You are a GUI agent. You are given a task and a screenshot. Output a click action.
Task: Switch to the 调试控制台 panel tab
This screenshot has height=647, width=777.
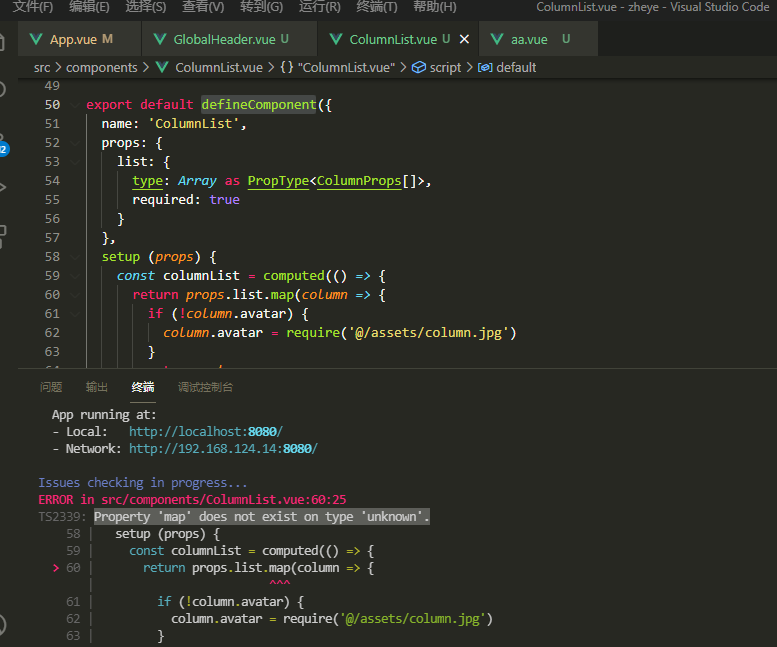(x=205, y=387)
